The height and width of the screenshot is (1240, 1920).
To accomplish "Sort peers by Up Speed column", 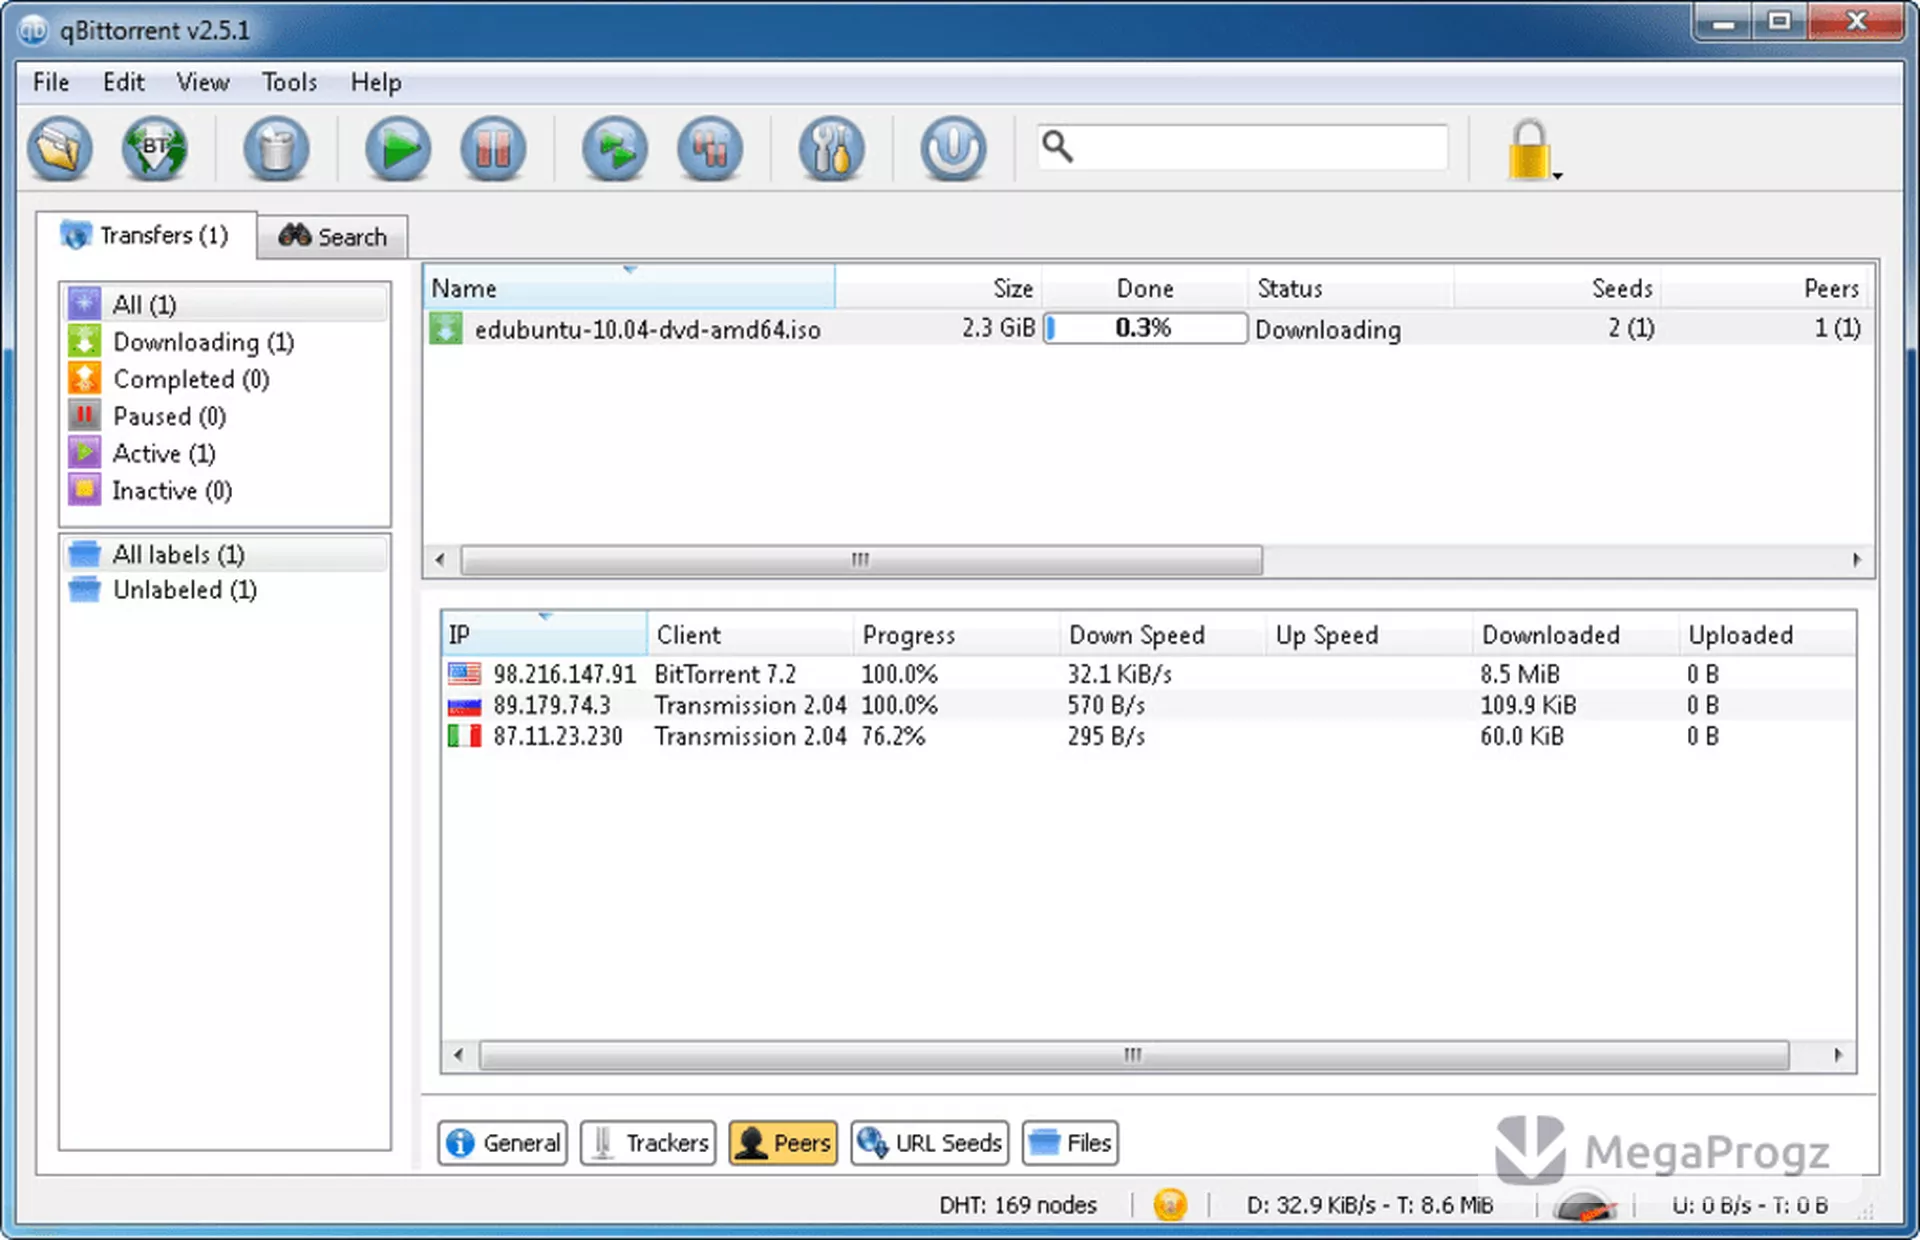I will [x=1370, y=635].
